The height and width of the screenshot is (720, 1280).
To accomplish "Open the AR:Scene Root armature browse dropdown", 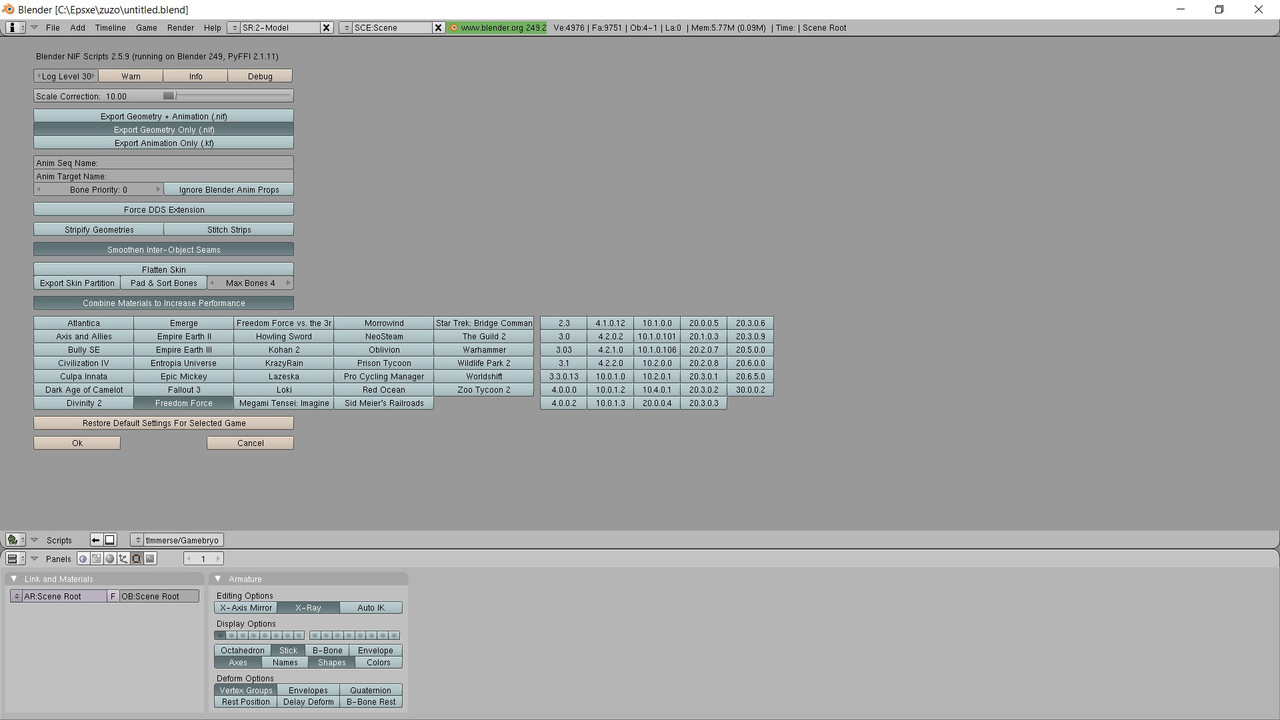I will [x=16, y=596].
